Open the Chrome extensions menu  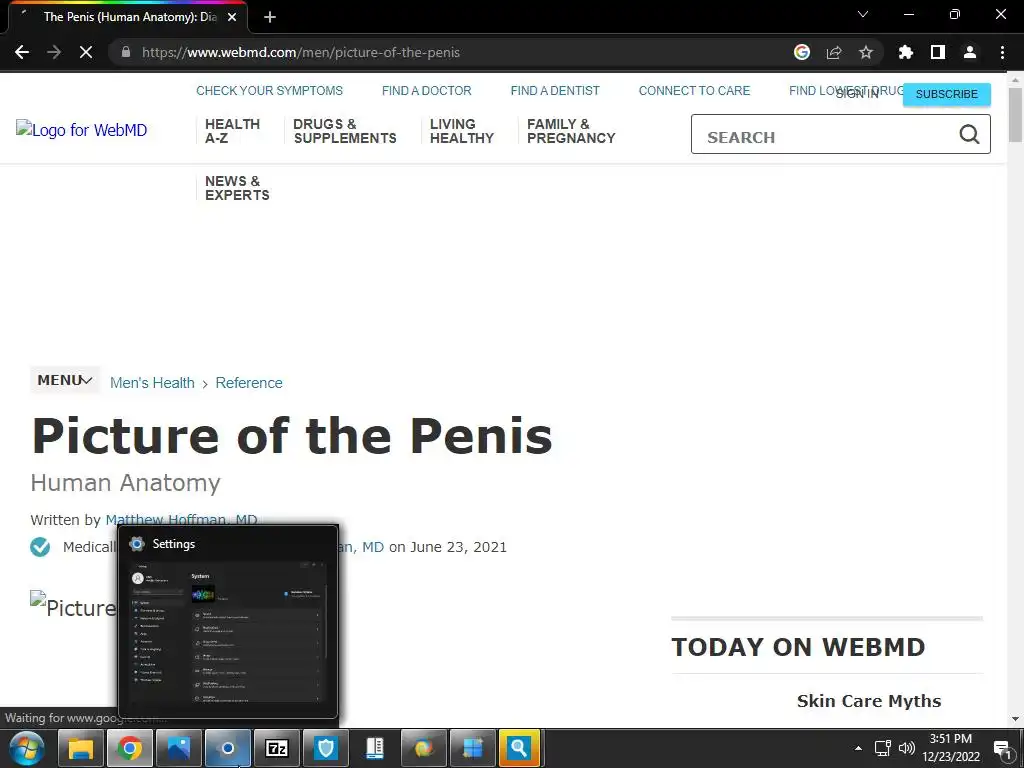click(x=906, y=52)
